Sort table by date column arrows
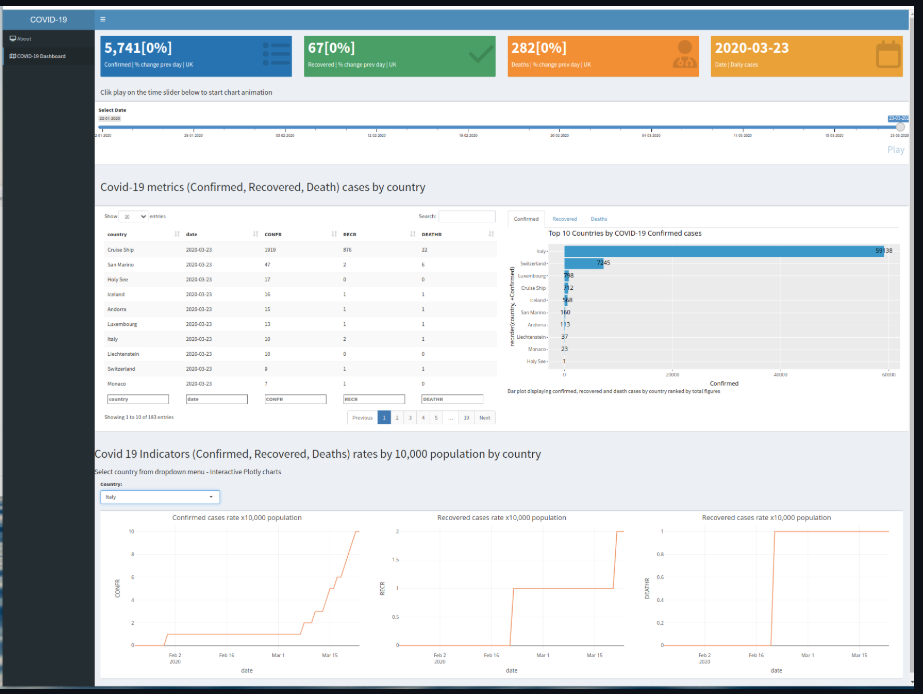This screenshot has width=923, height=694. point(255,234)
